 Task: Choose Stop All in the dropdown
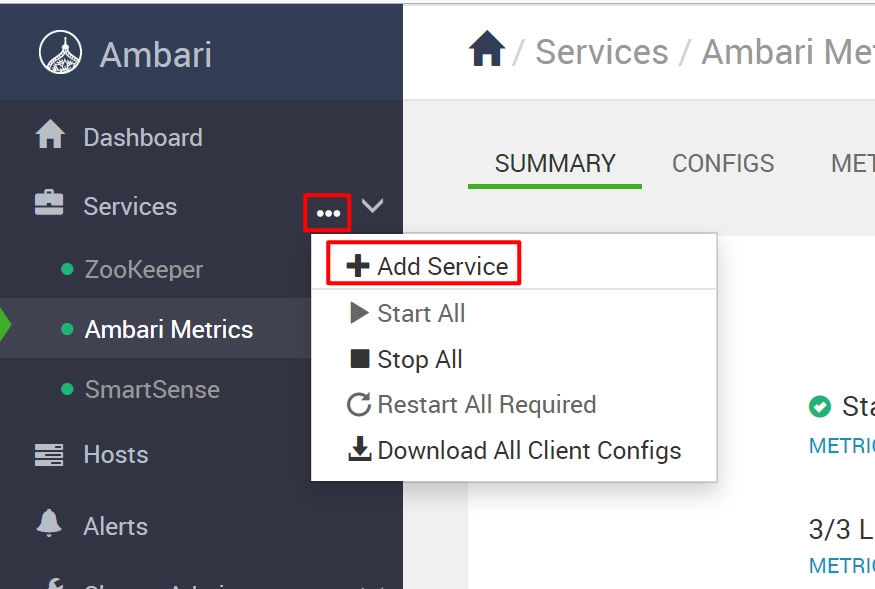click(x=406, y=359)
